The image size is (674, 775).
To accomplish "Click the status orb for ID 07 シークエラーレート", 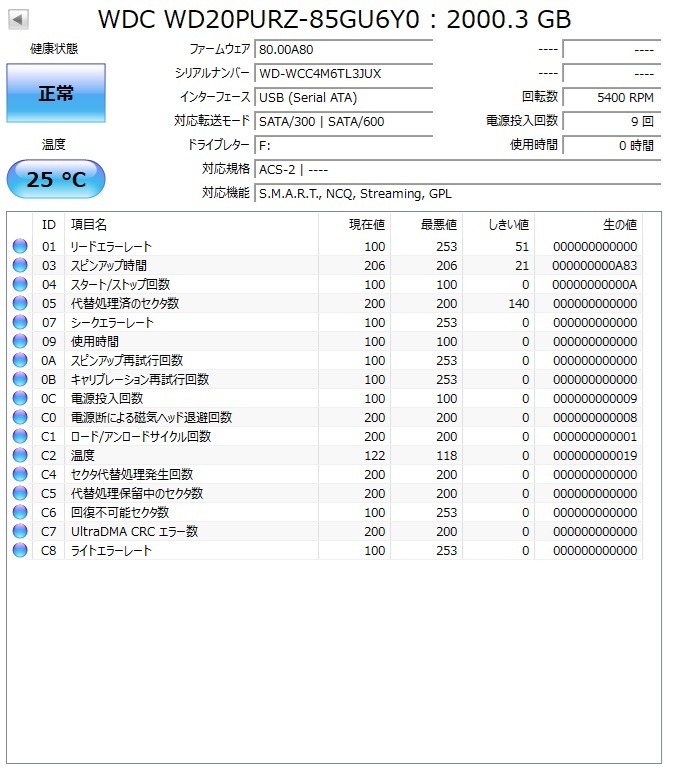I will pyautogui.click(x=20, y=322).
